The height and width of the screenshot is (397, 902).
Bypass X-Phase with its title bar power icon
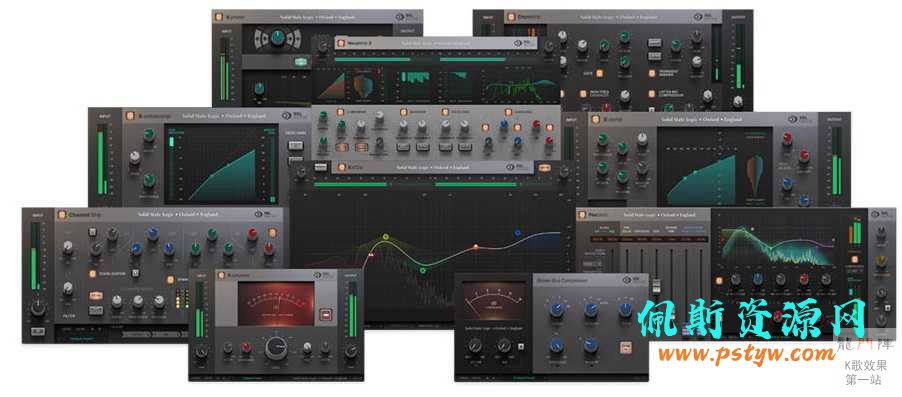tap(219, 17)
